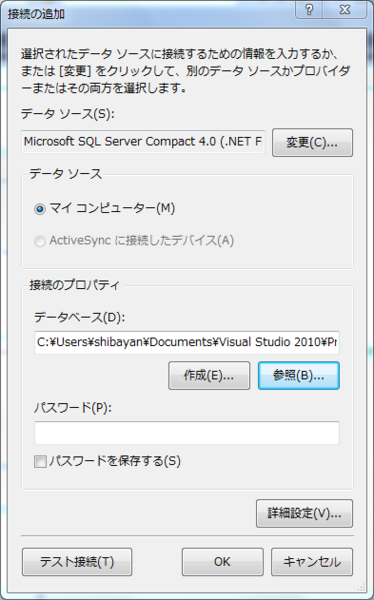
Task: Click the 接続の追加 title bar text
Action: 36,14
